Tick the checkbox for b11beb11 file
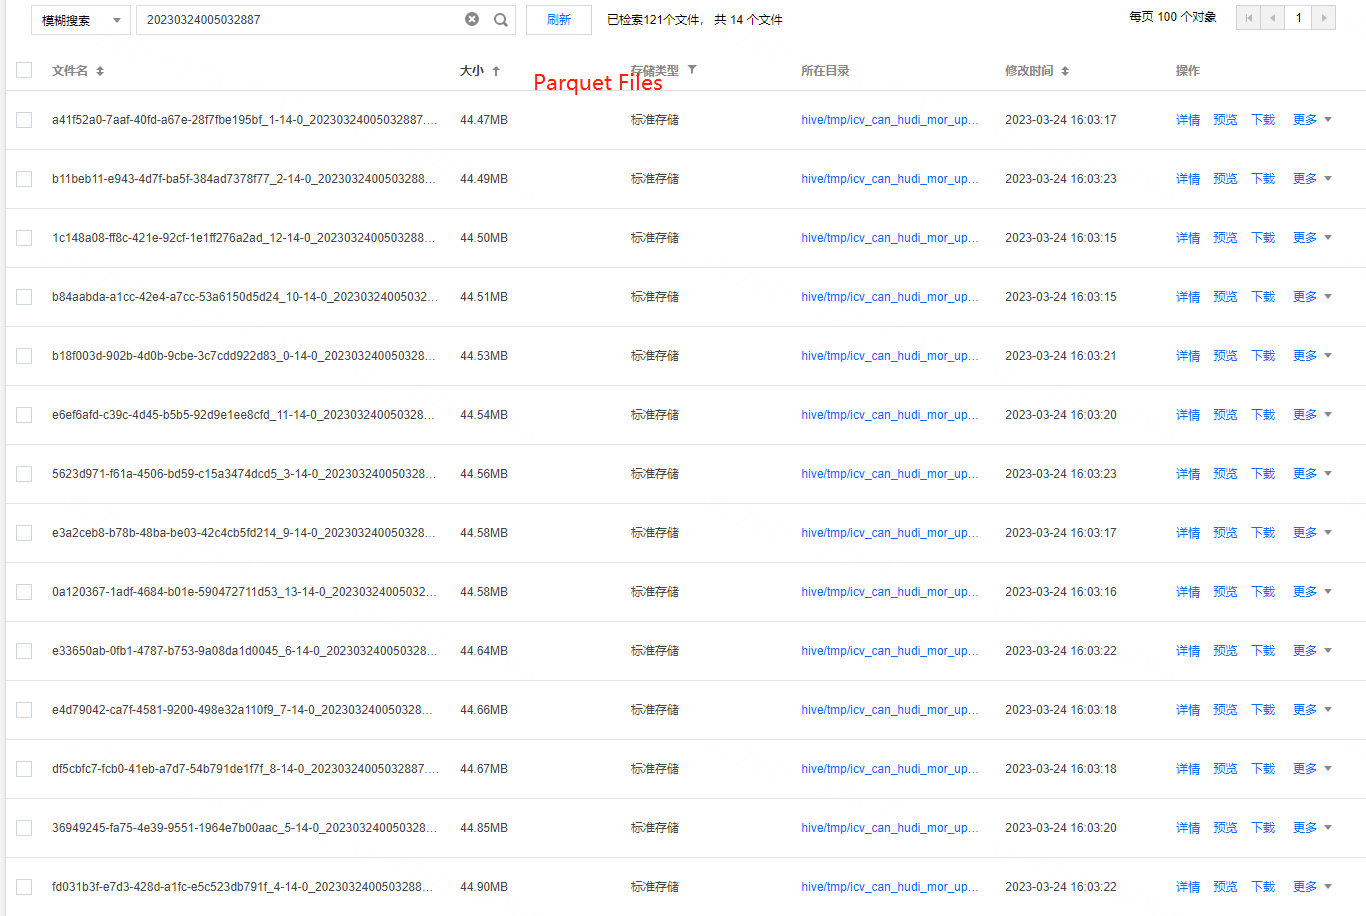The image size is (1366, 916). (x=24, y=179)
